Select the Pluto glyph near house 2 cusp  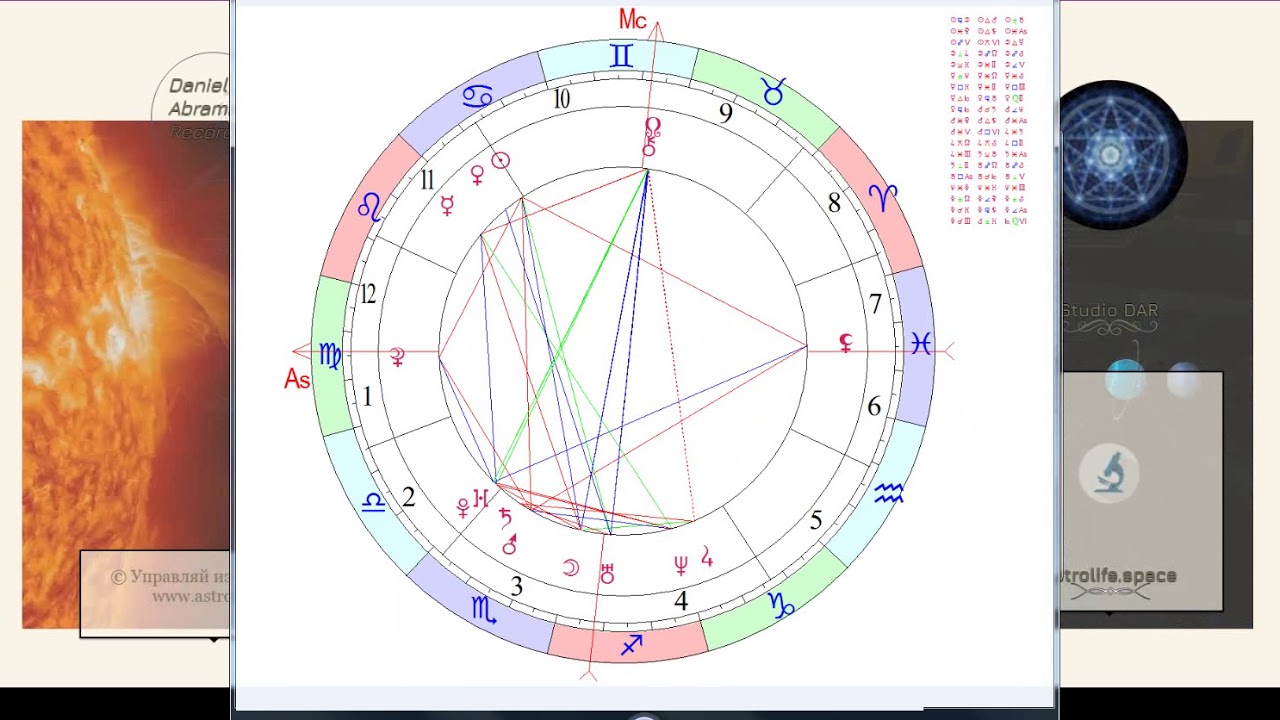[463, 507]
